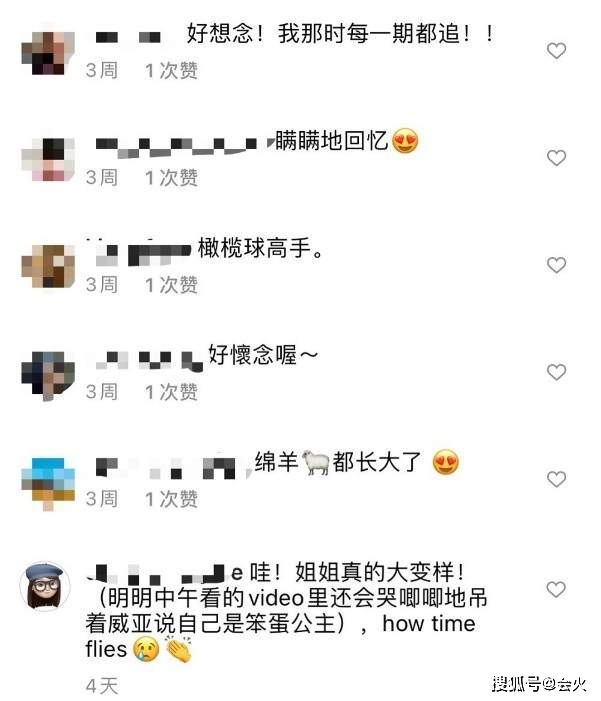Open username before '橄榄球高手' comment

click(140, 252)
